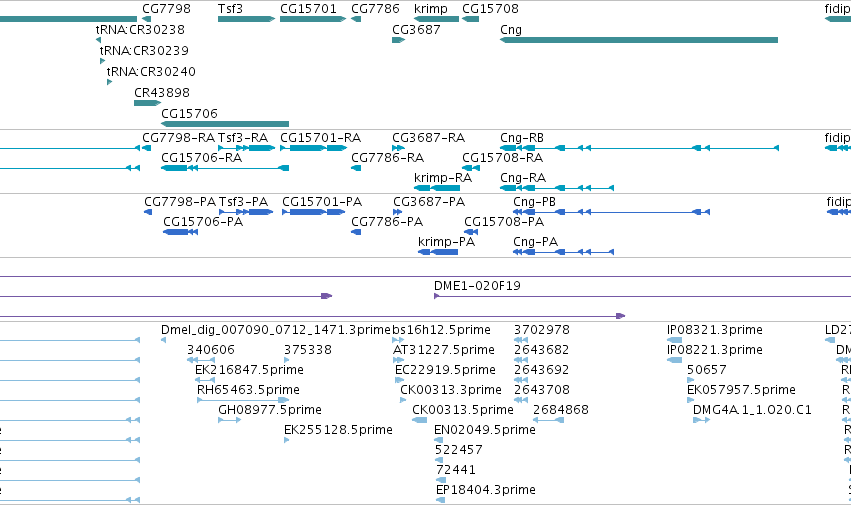Click the 375338 feature label
Screen dimensions: 851x505
point(308,350)
